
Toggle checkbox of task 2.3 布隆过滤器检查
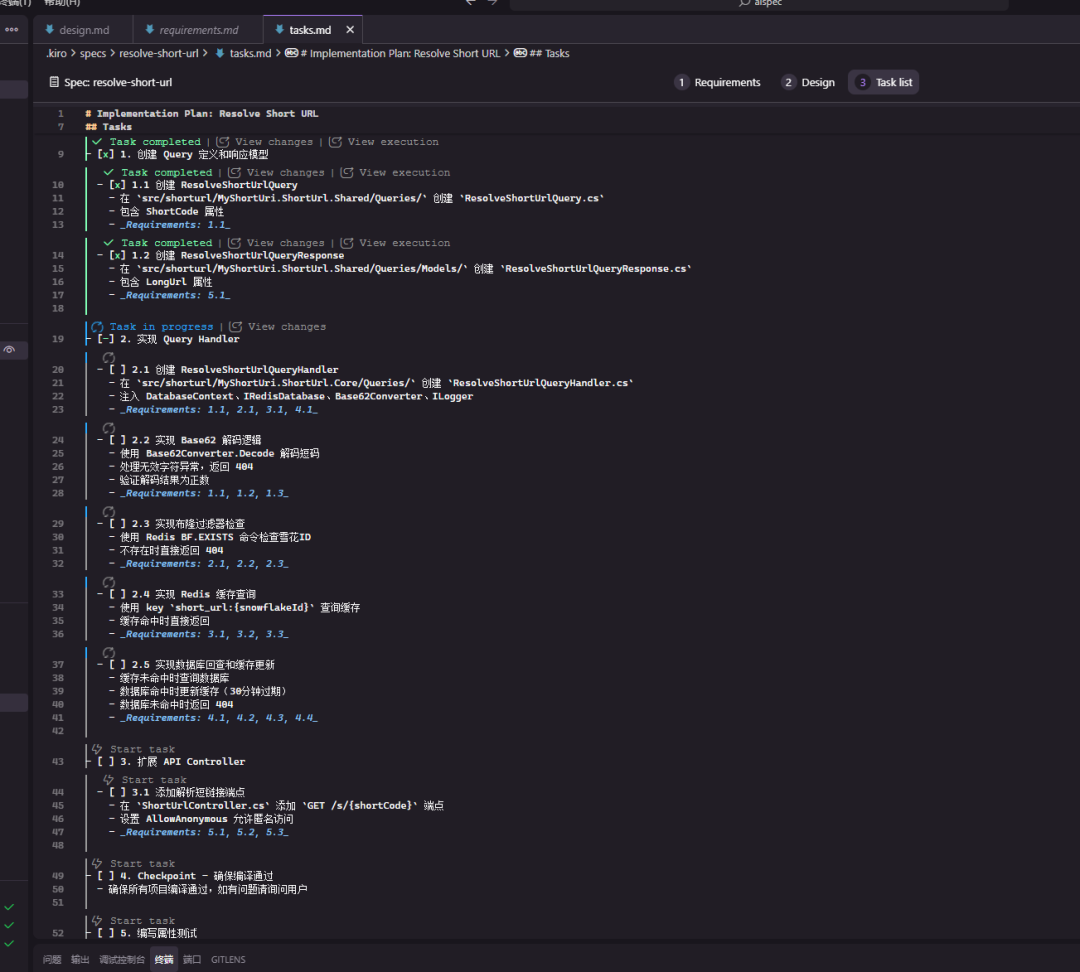click(117, 524)
